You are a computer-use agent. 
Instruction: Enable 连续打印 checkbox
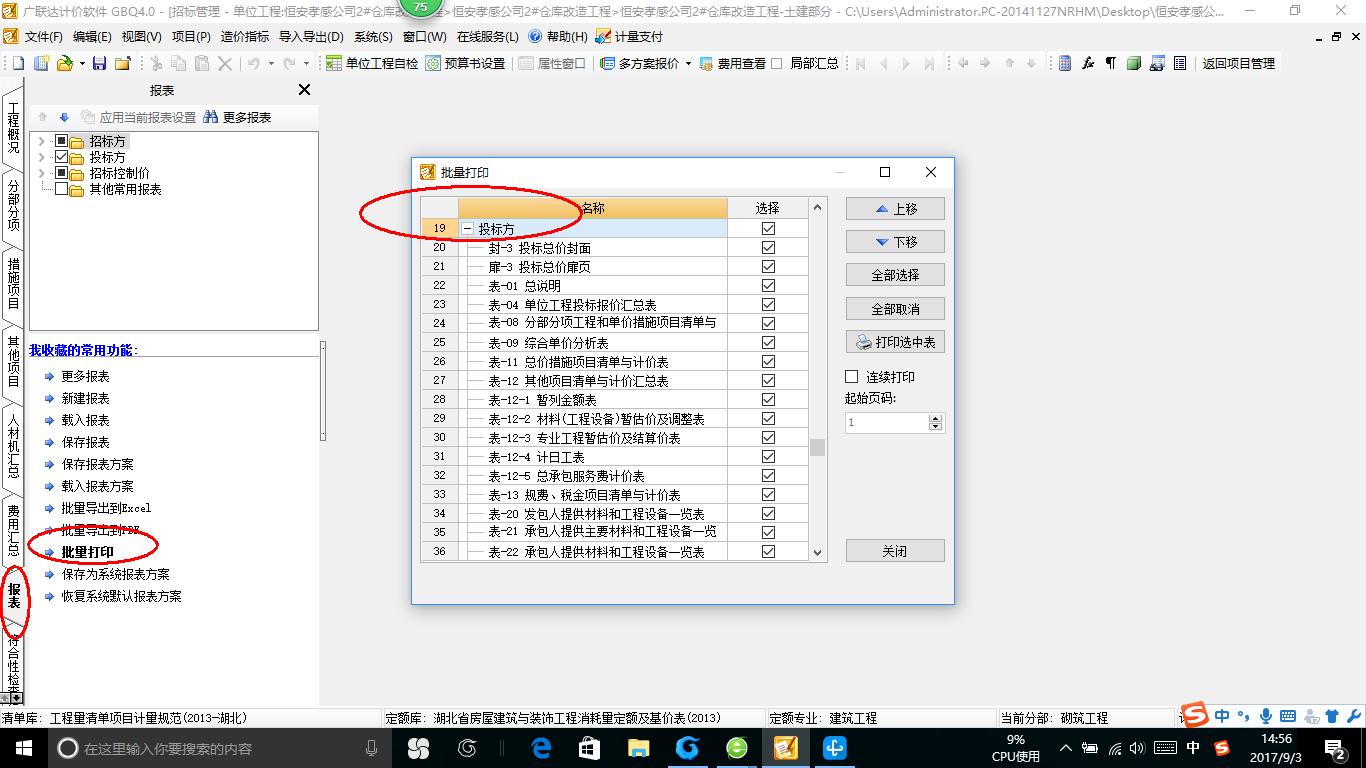coord(852,377)
